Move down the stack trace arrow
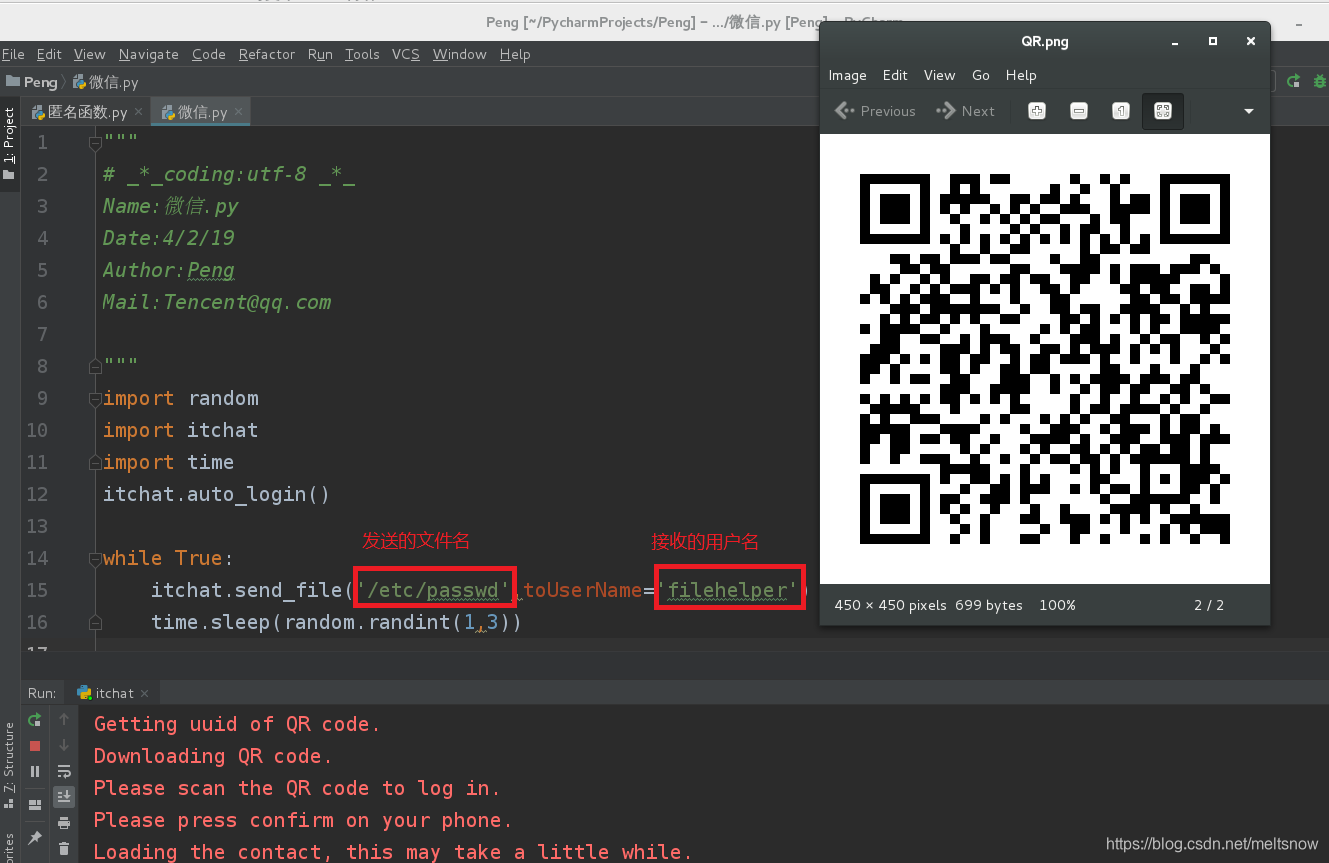Screen dimensions: 1329x863 [x=64, y=746]
